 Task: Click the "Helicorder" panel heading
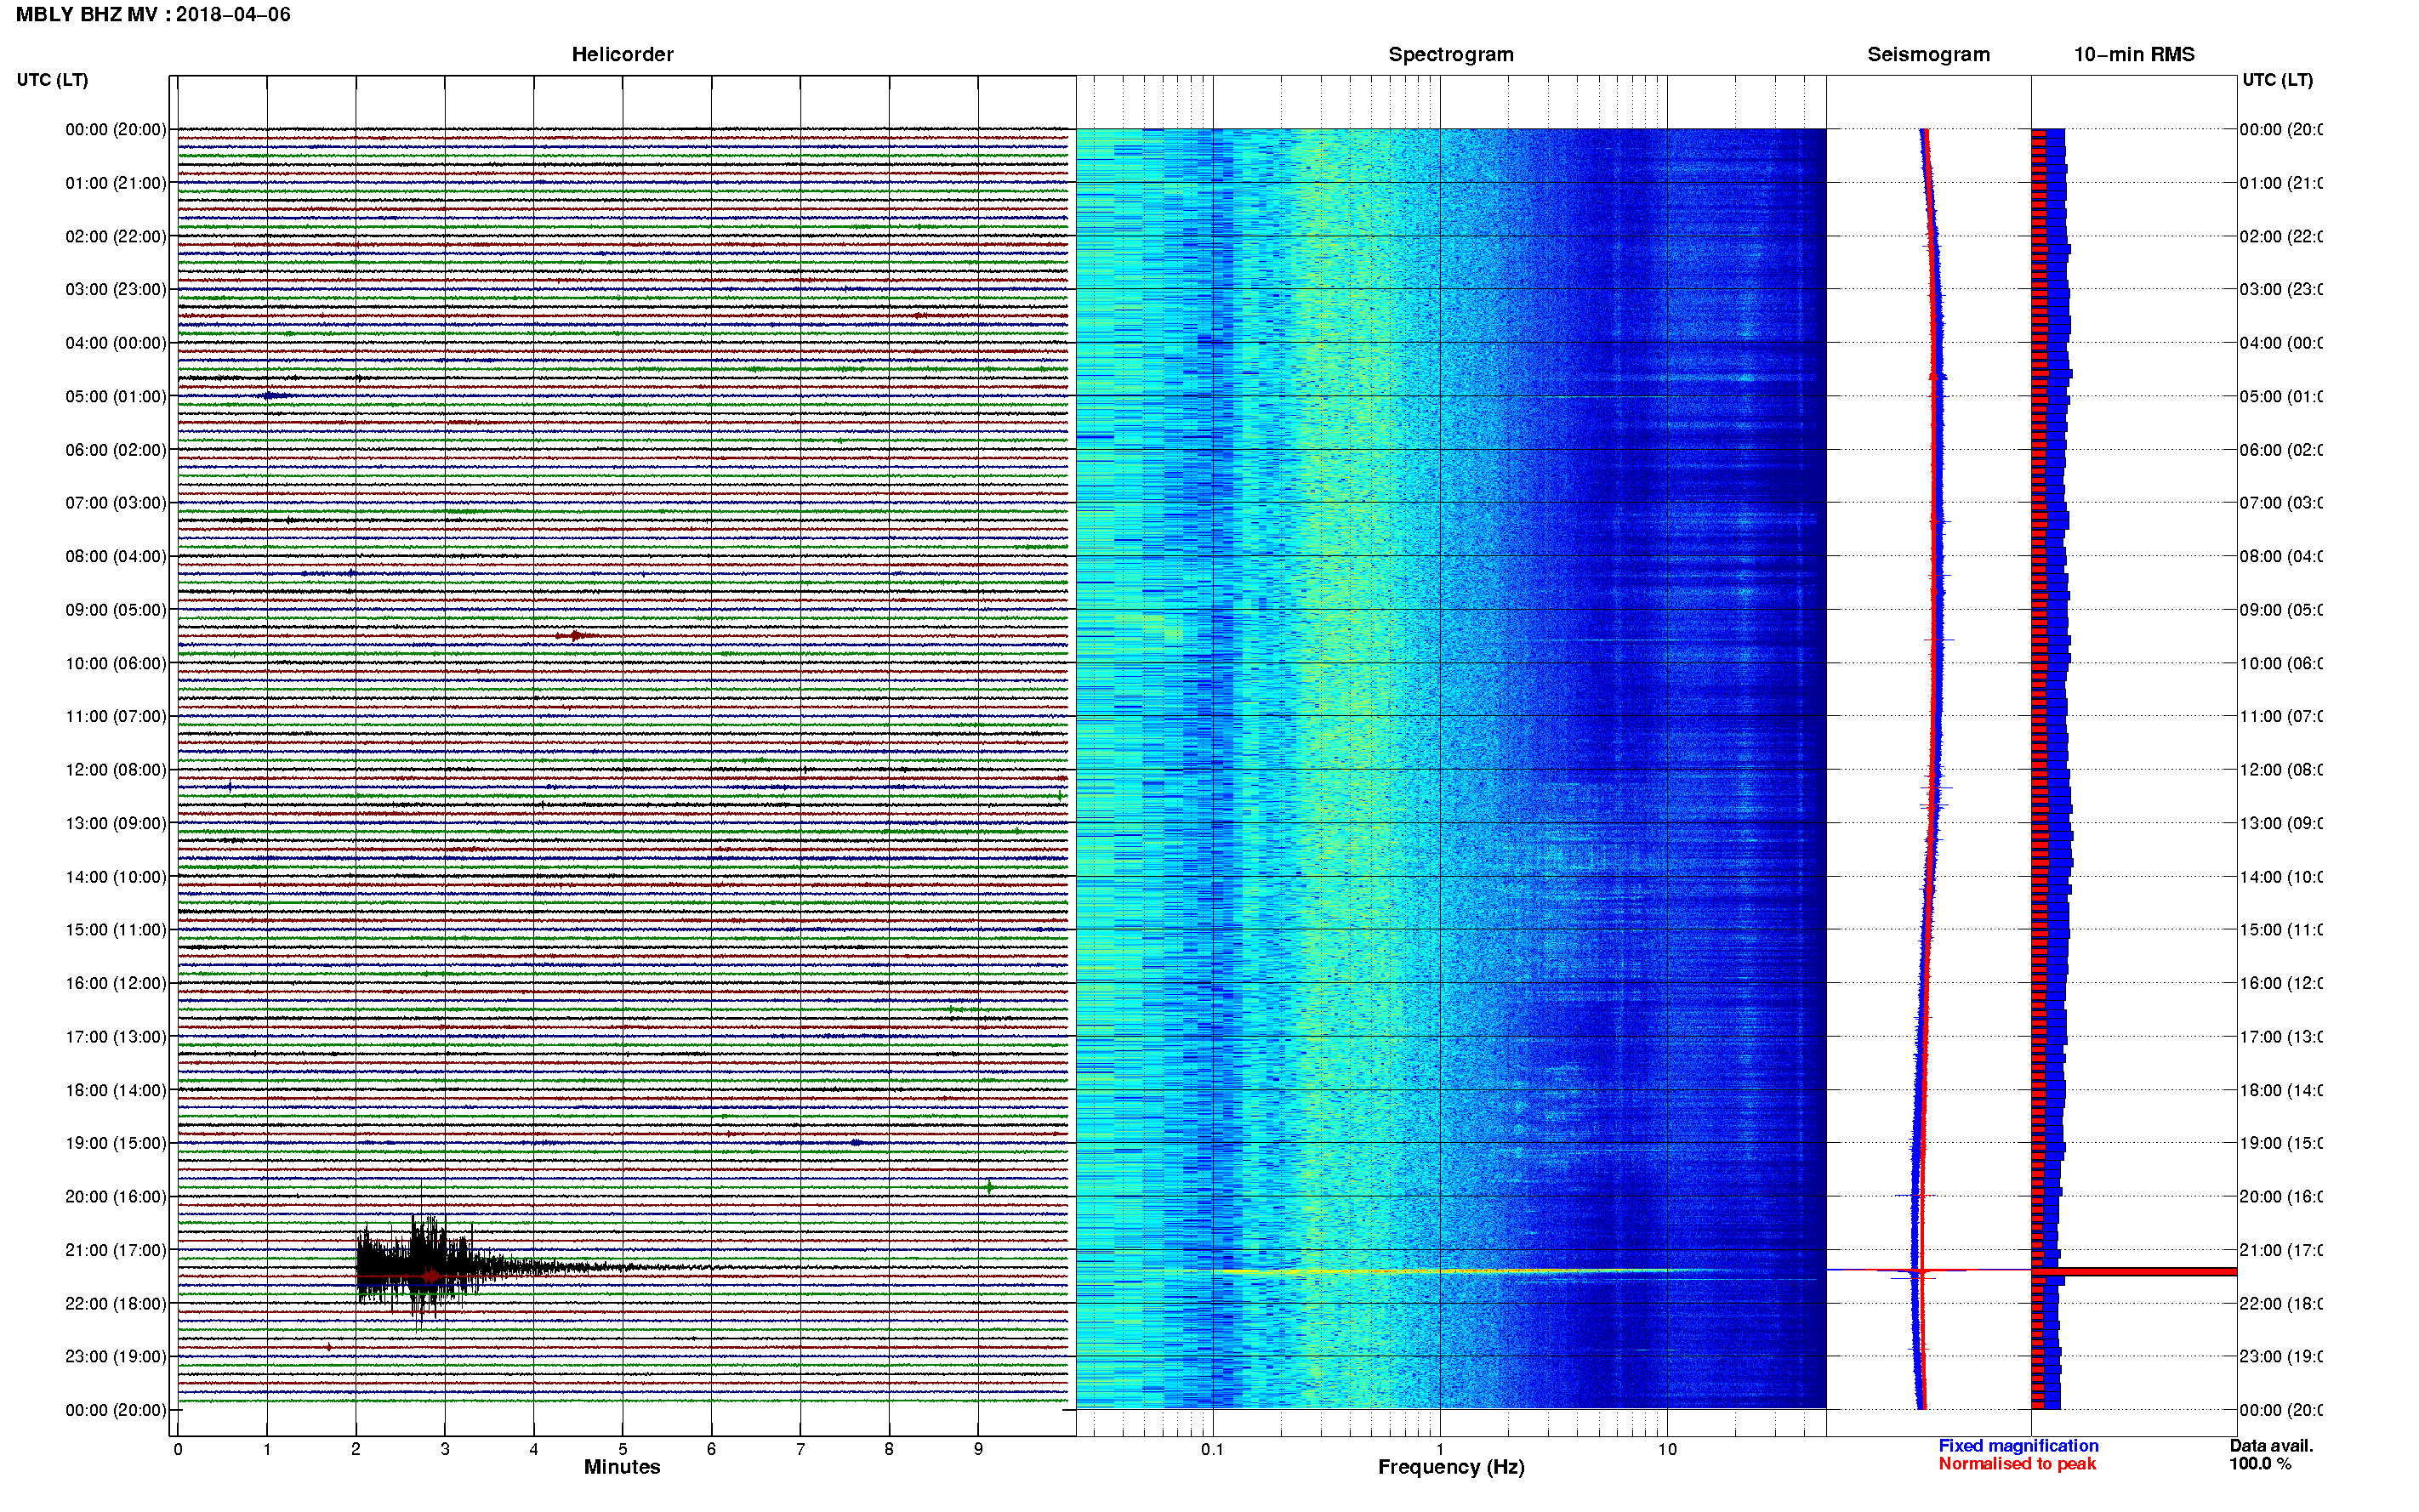click(x=622, y=55)
